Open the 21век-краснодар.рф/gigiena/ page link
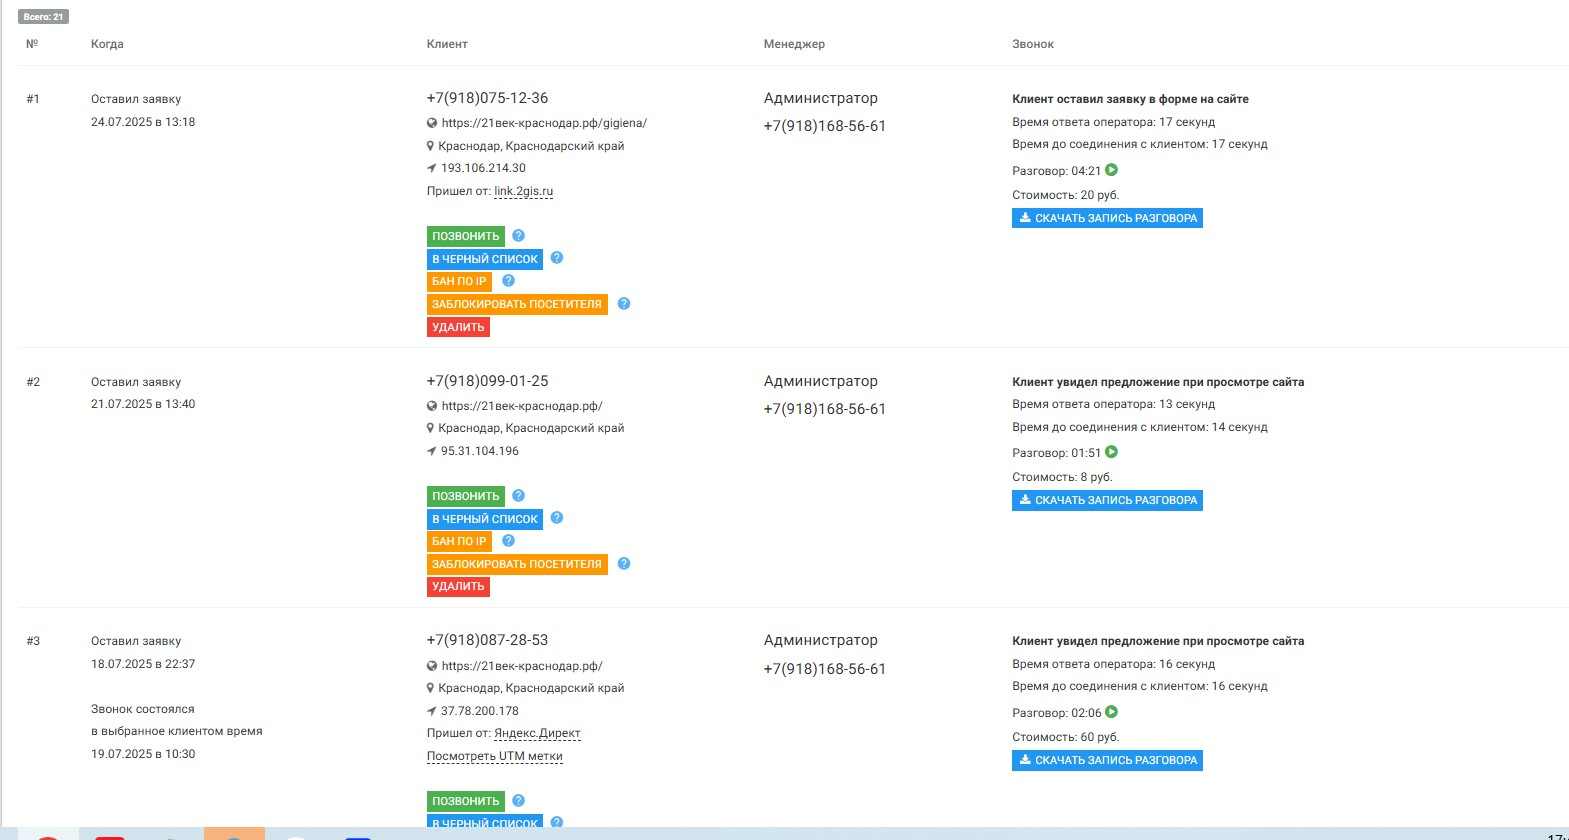 pos(544,123)
